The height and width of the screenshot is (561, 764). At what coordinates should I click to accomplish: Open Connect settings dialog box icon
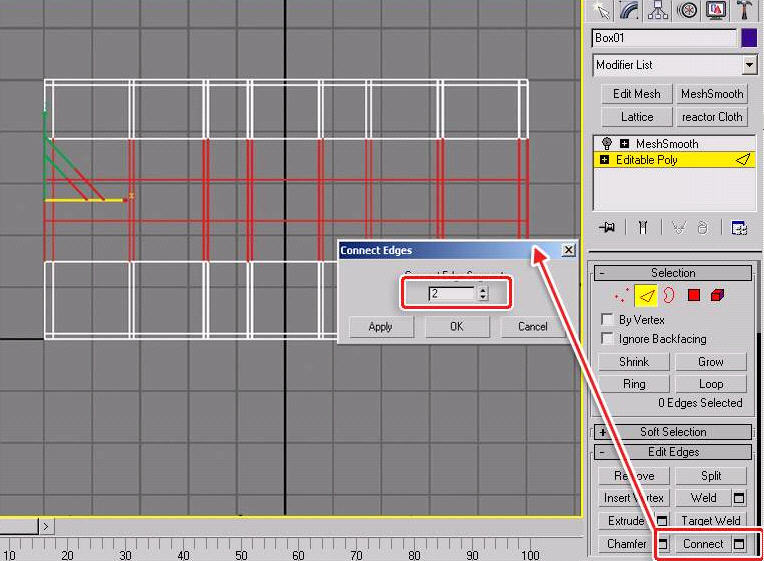tap(739, 544)
